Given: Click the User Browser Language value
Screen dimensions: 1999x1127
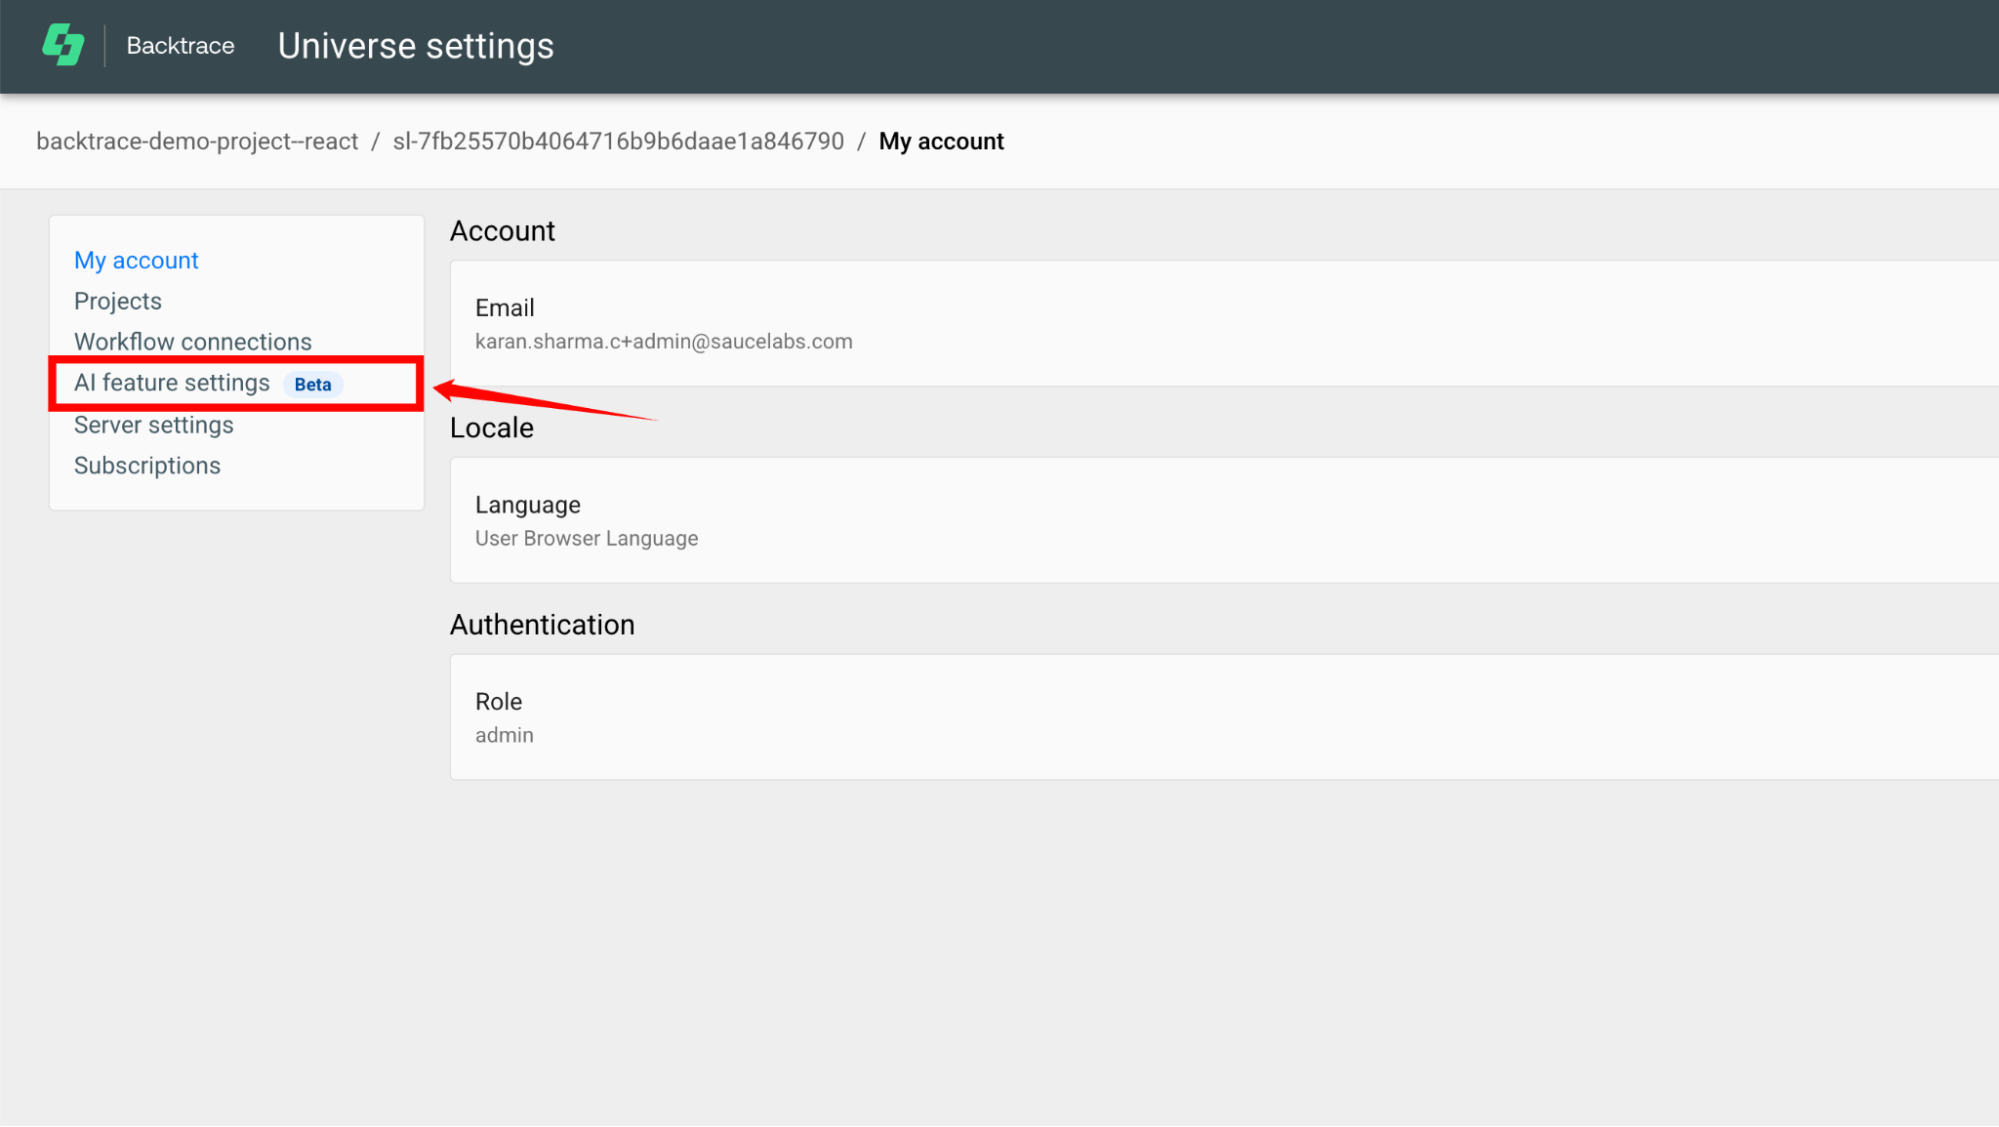Looking at the screenshot, I should (587, 538).
